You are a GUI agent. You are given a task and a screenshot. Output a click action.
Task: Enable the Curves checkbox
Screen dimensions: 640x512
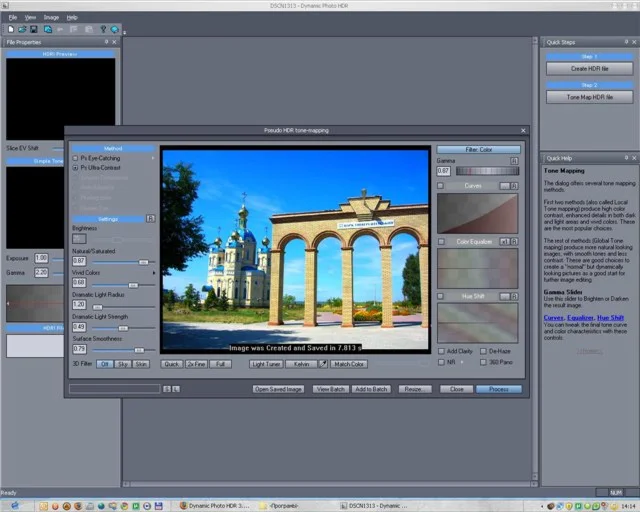tap(440, 186)
